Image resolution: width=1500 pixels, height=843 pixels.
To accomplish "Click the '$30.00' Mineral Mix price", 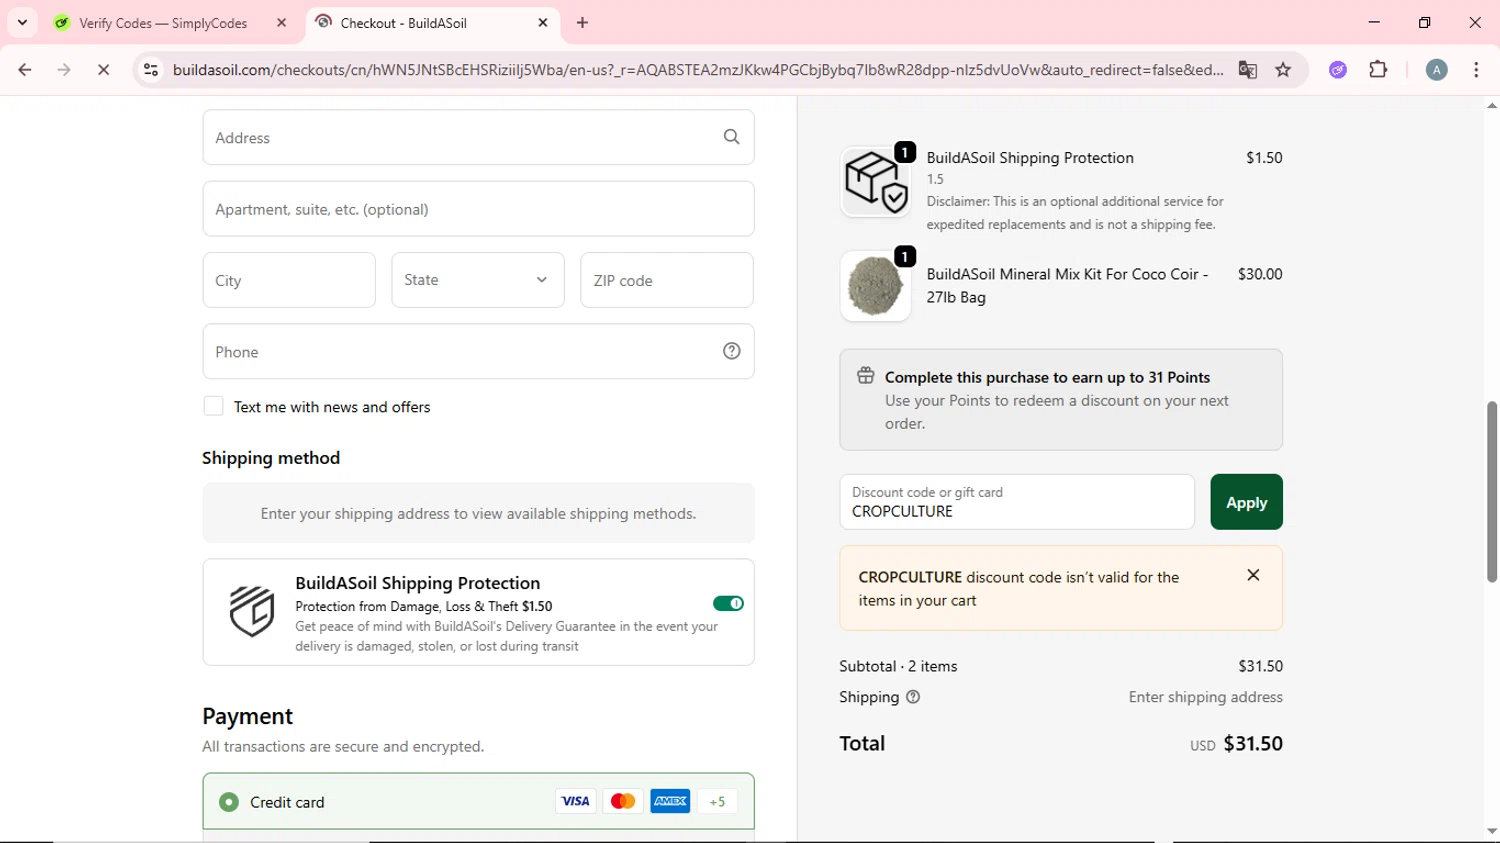I will (1260, 274).
